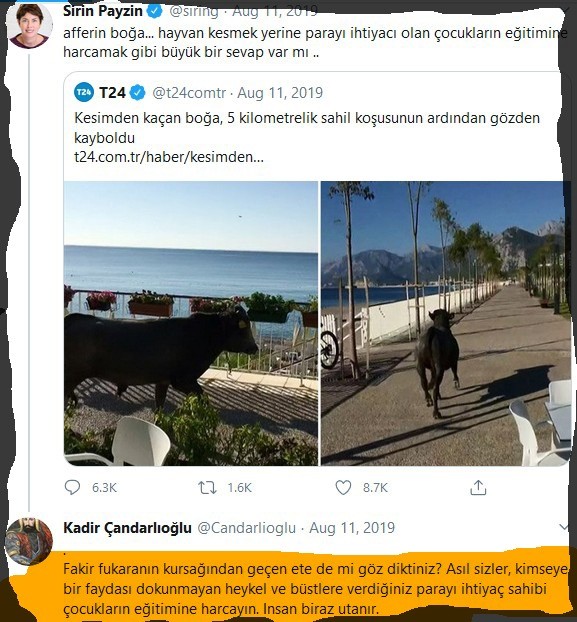Viewport: 577px width, 622px height.
Task: Click the Aug 11, 2019 date on Kadir's reply
Action: 352,528
